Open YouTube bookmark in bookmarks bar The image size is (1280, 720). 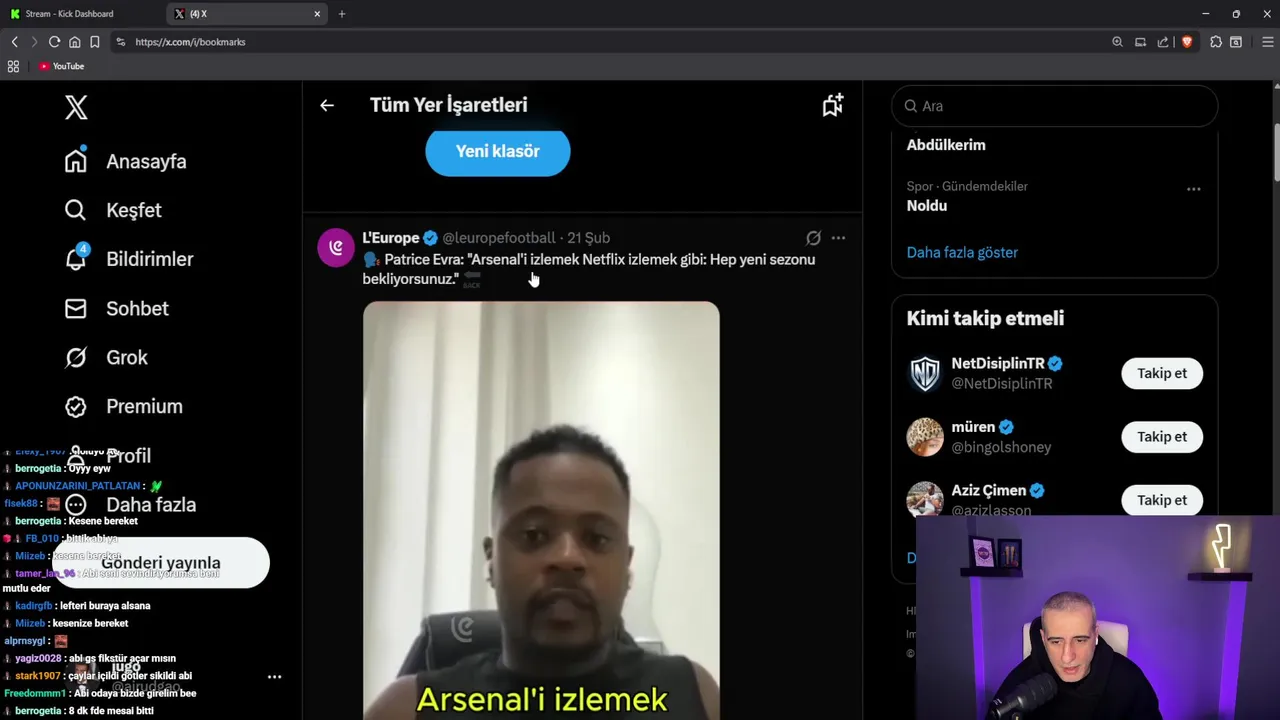62,66
